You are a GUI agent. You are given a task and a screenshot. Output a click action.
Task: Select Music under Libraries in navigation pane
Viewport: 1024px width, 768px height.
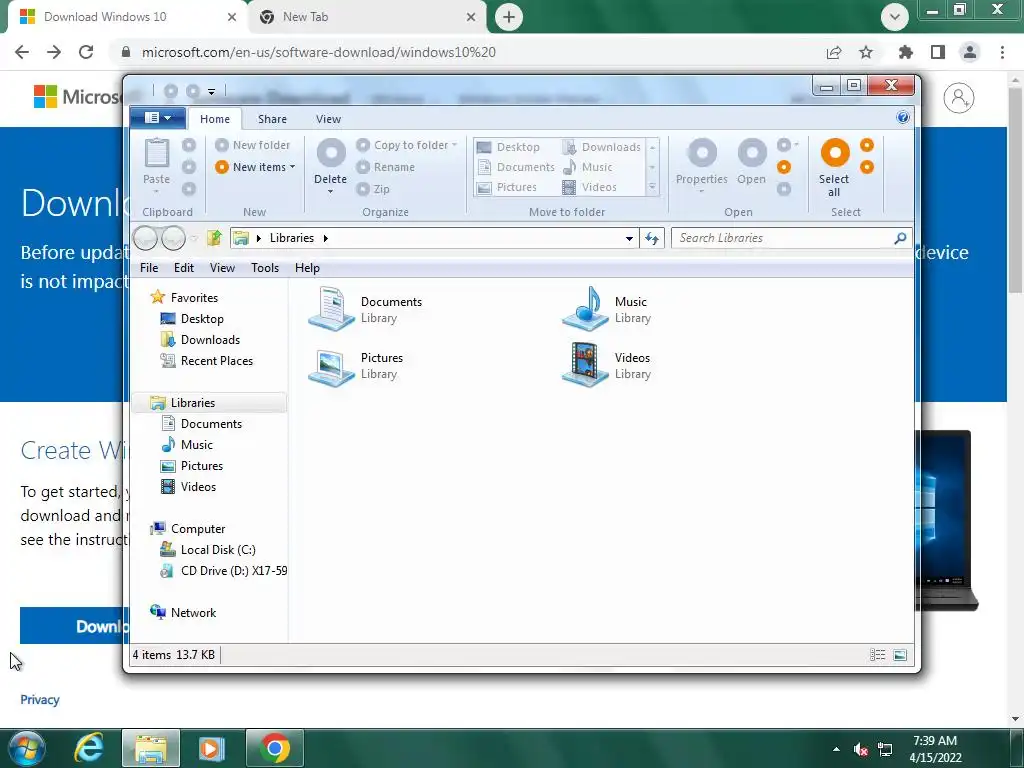[187, 445]
